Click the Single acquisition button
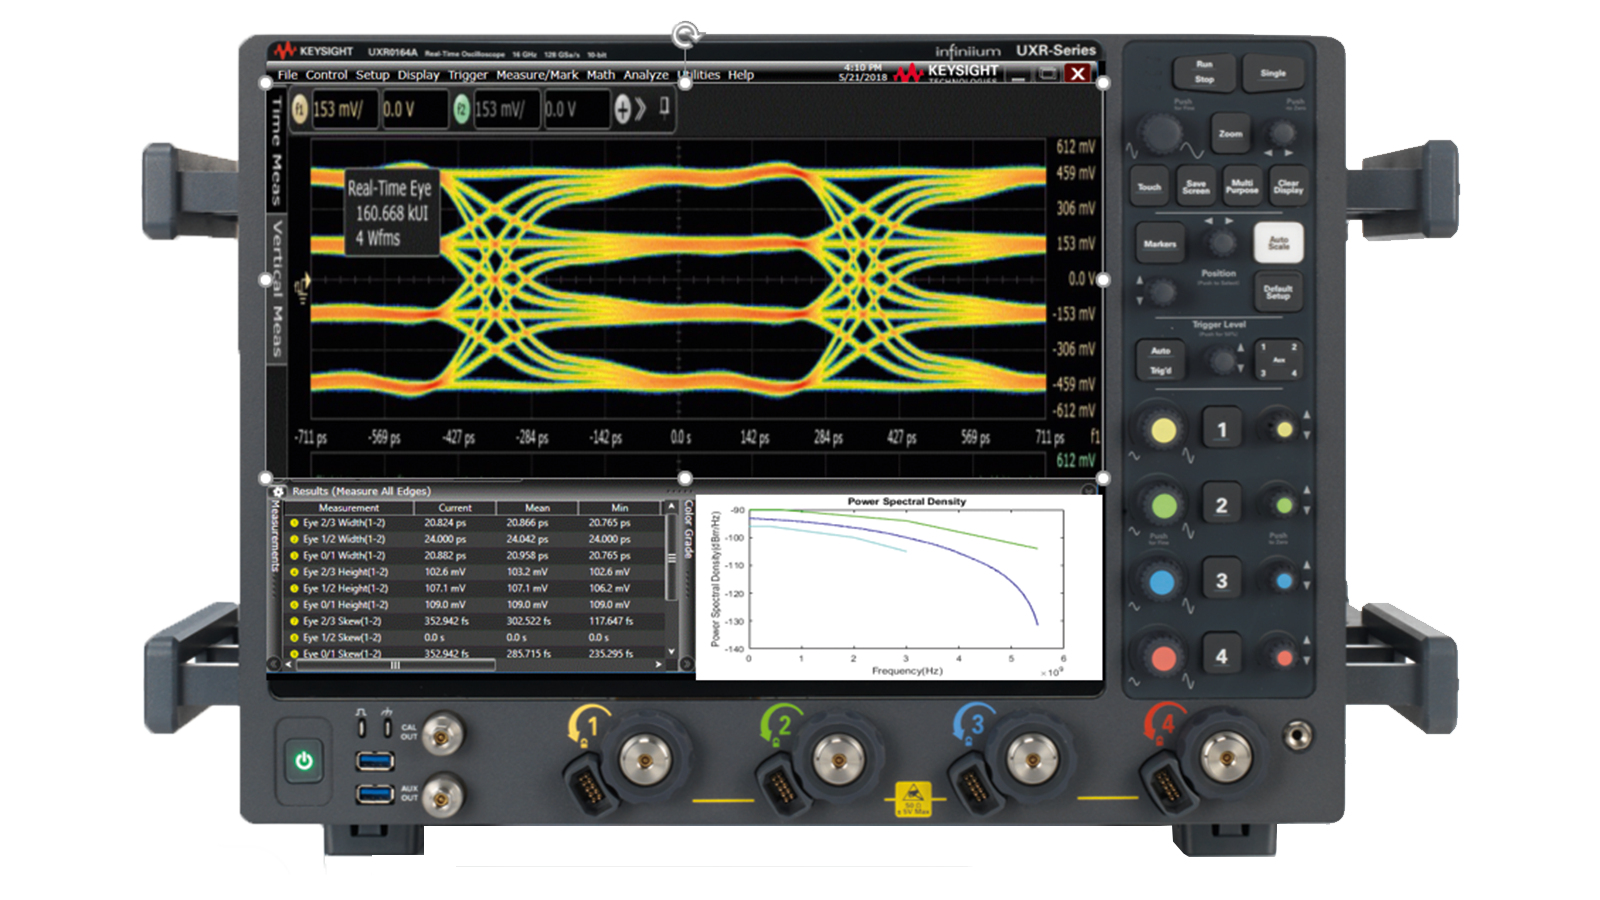Image resolution: width=1600 pixels, height=900 pixels. tap(1273, 73)
